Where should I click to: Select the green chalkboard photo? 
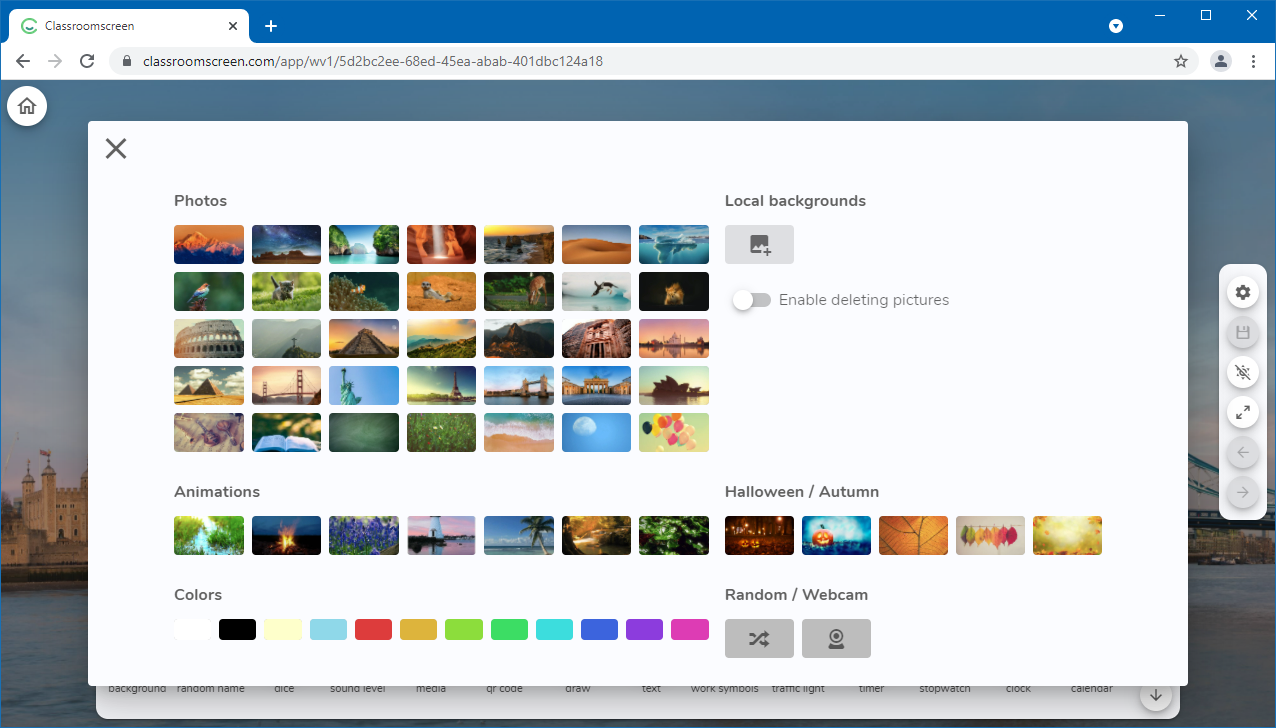coord(364,433)
